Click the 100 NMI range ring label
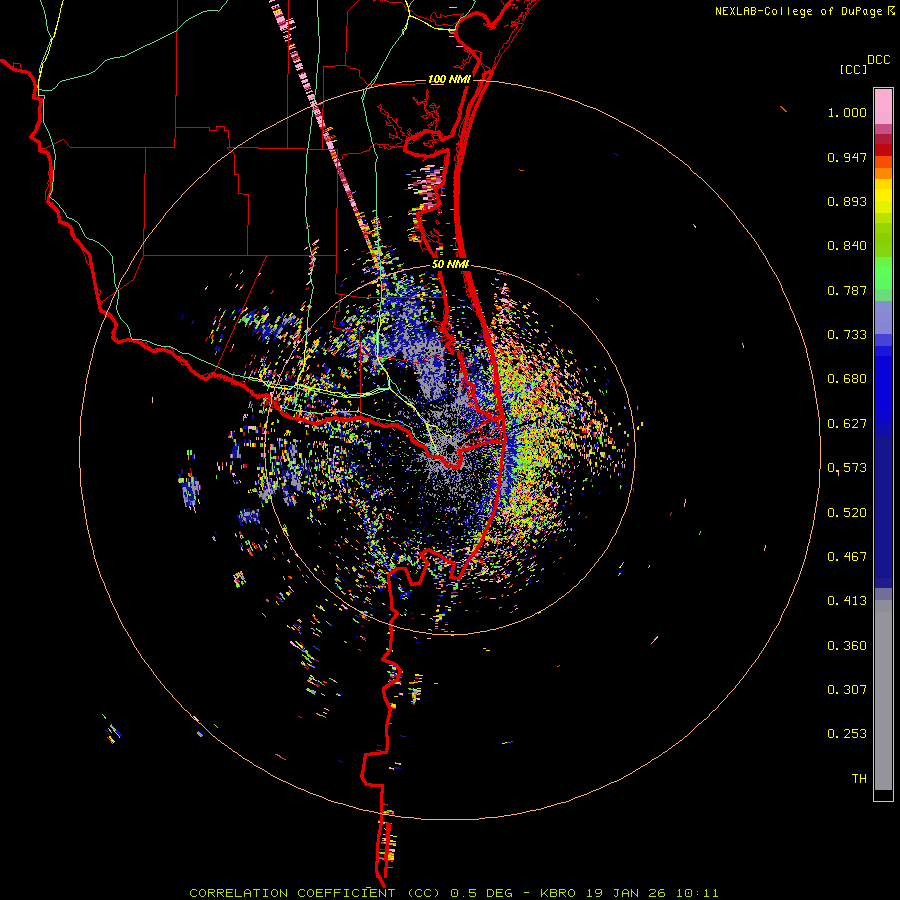Screen dimensions: 900x900 pos(449,79)
